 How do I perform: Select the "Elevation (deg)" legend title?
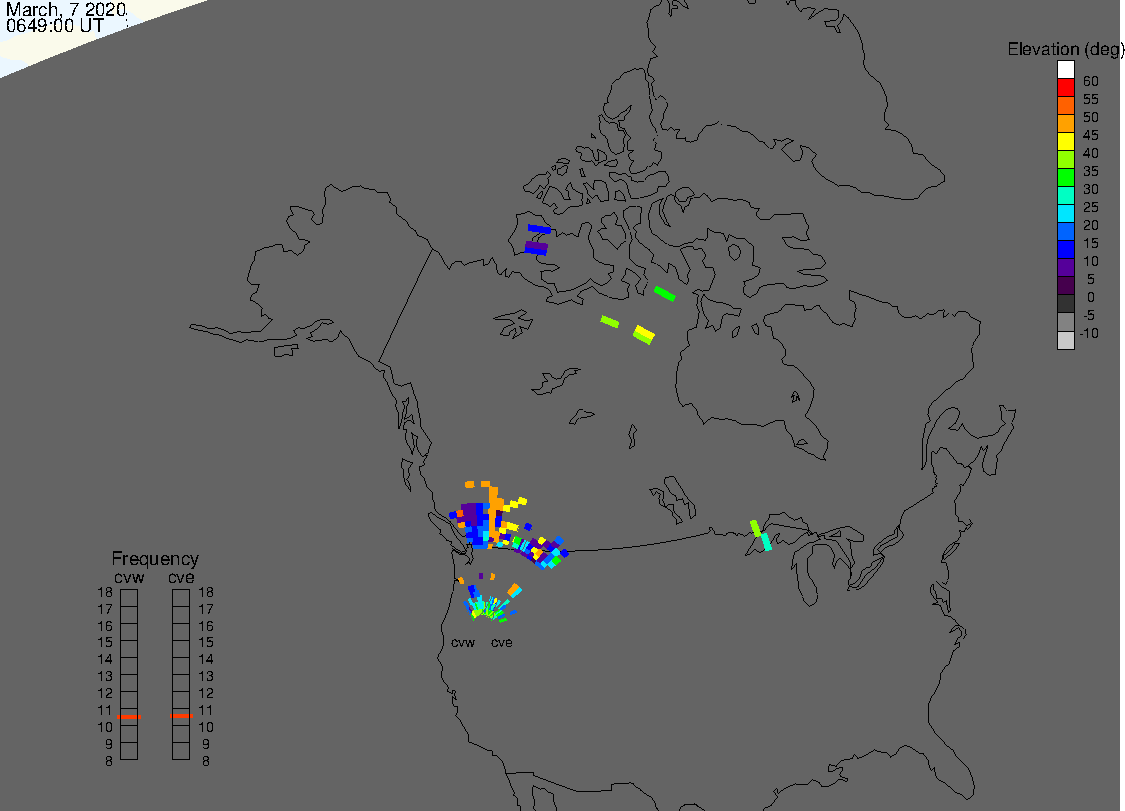1065,50
